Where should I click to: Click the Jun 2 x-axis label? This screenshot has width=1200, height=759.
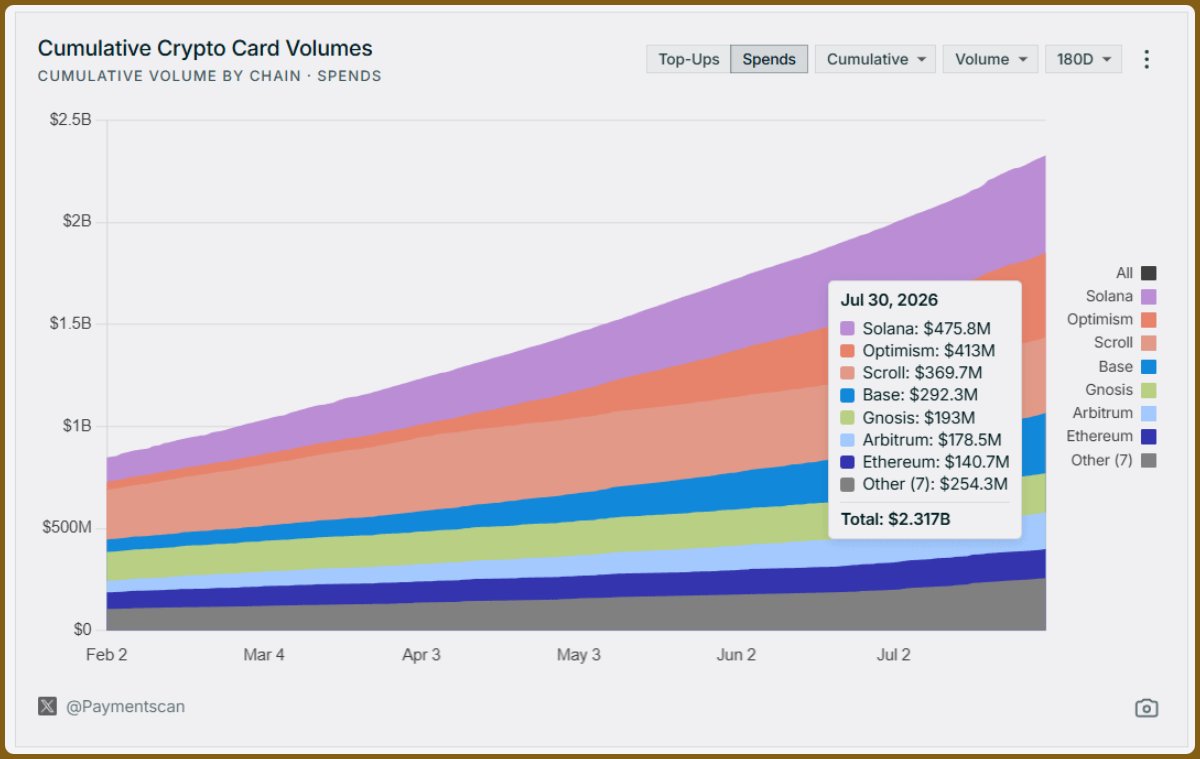736,656
